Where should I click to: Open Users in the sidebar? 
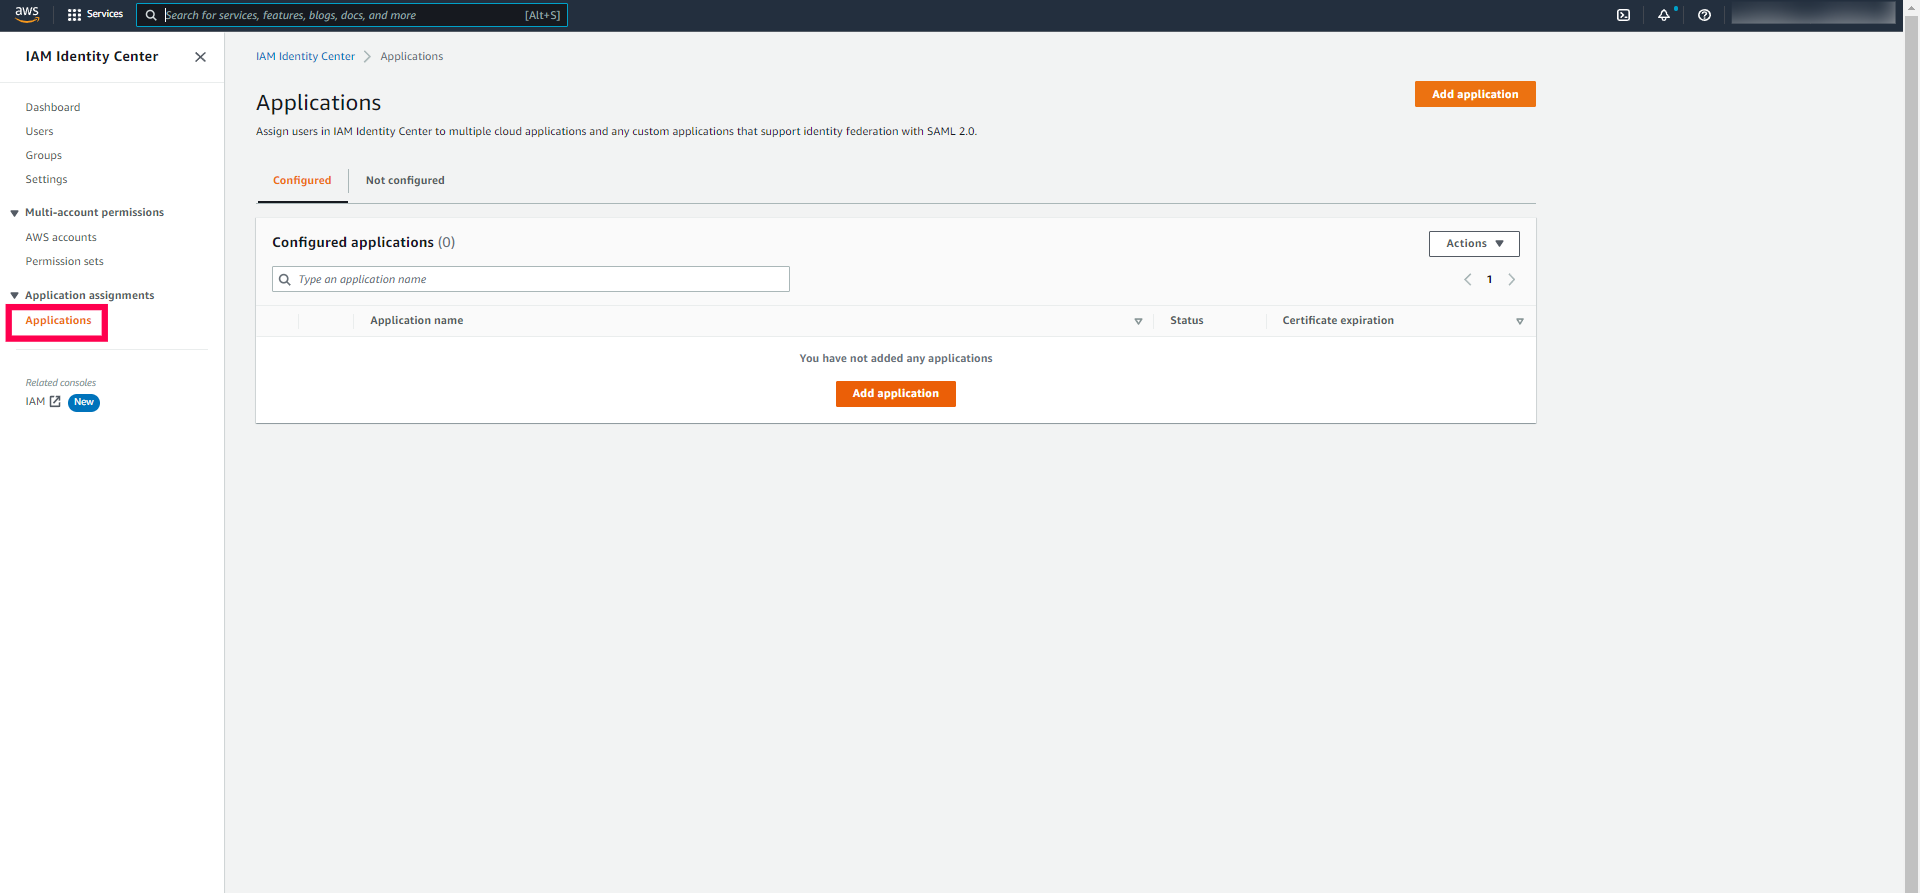[x=40, y=132]
